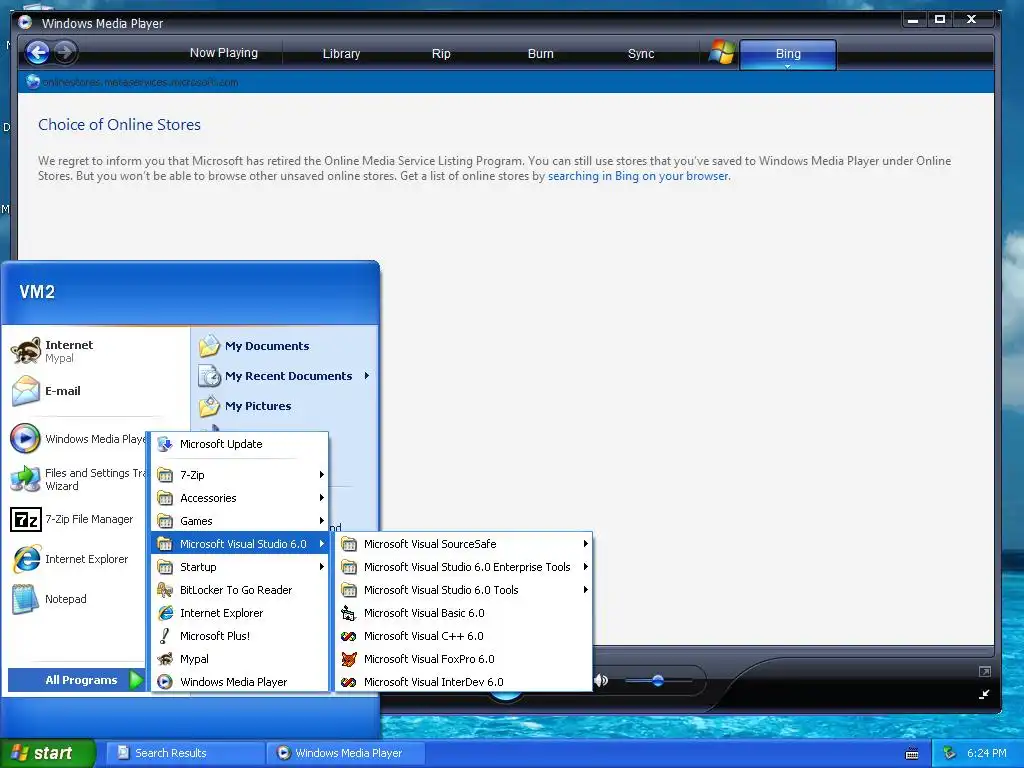The width and height of the screenshot is (1024, 768).
Task: Expand My Recent Documents submenu
Action: pos(285,376)
